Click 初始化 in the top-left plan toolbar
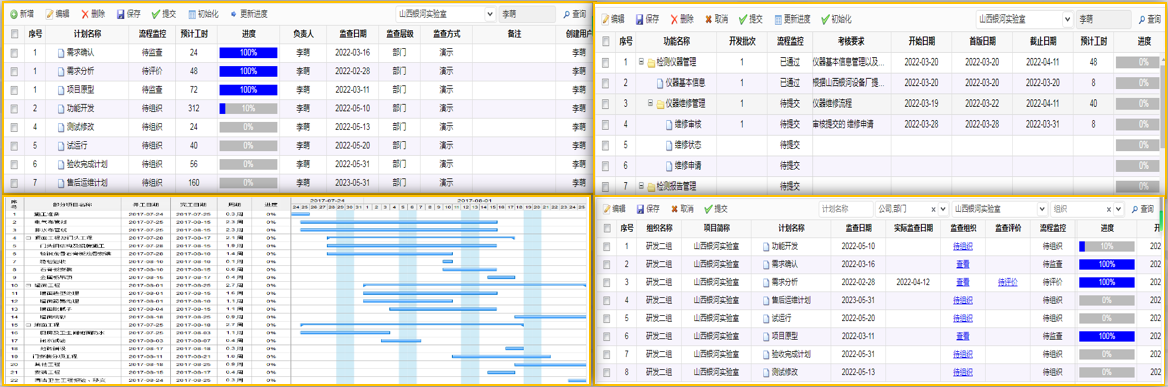Viewport: 1168px width, 387px height. [203, 14]
